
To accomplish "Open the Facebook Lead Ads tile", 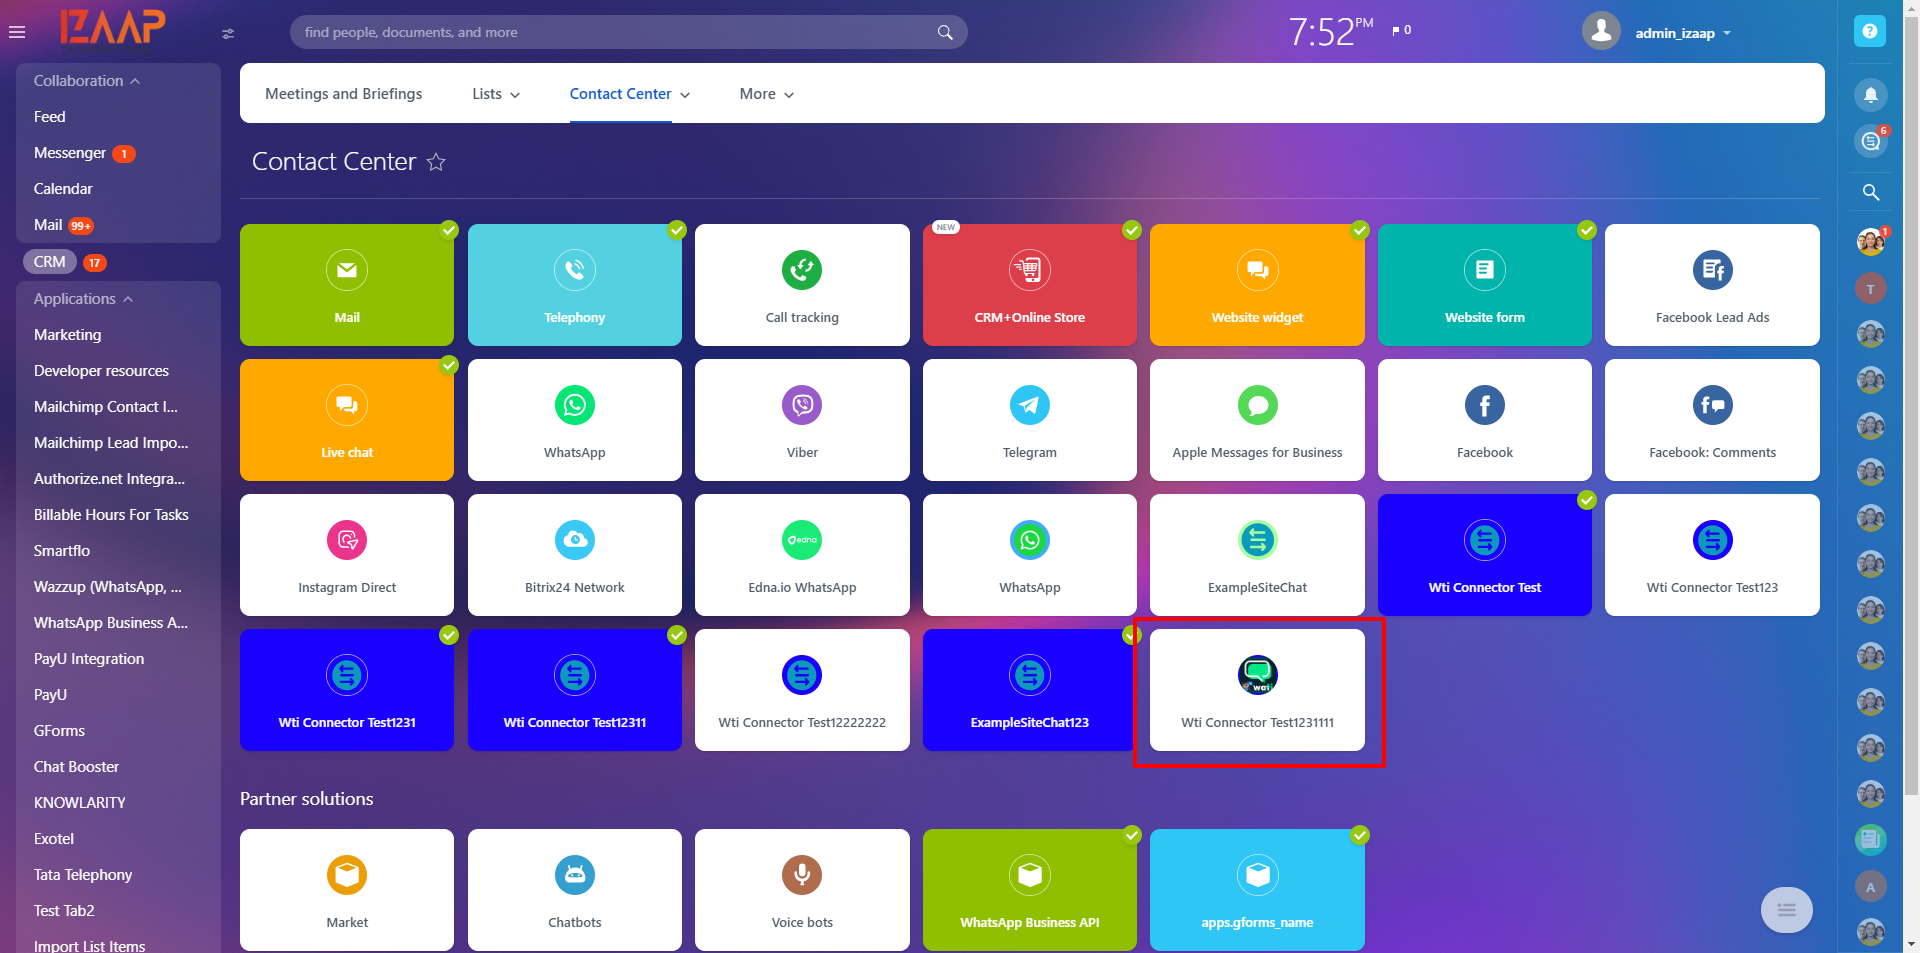I will tap(1712, 285).
